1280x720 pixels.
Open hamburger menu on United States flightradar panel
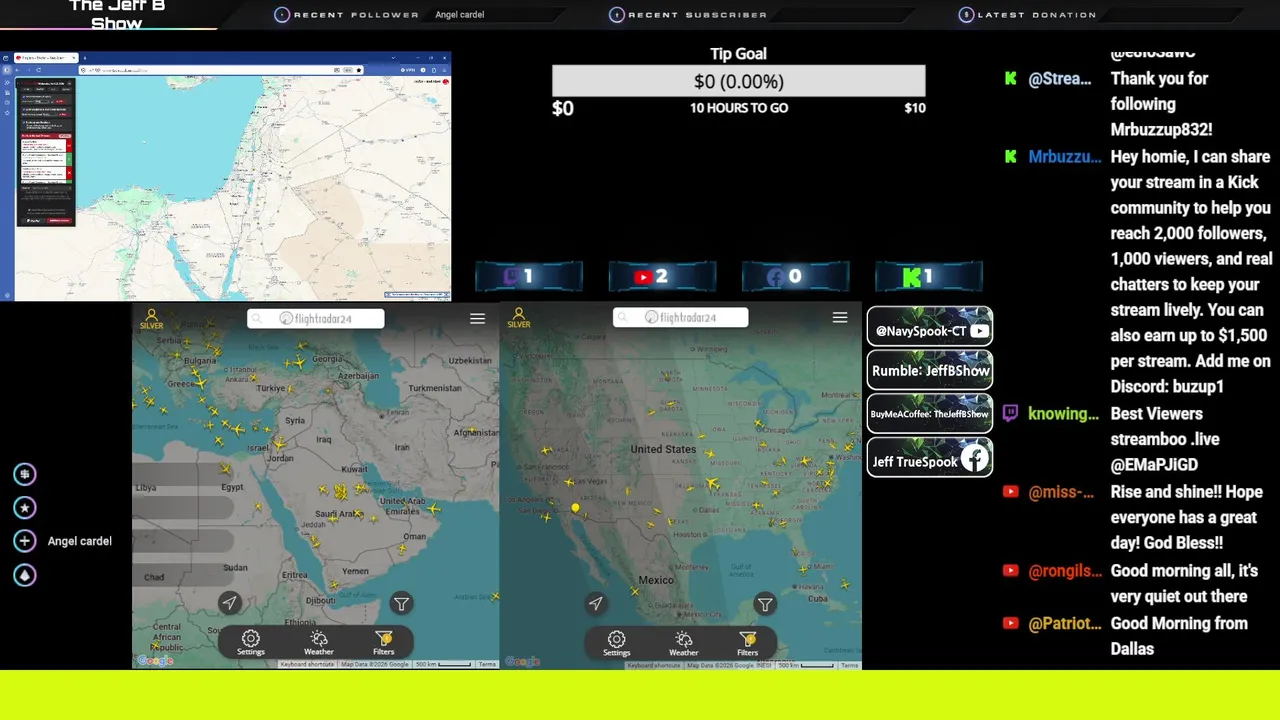click(840, 317)
